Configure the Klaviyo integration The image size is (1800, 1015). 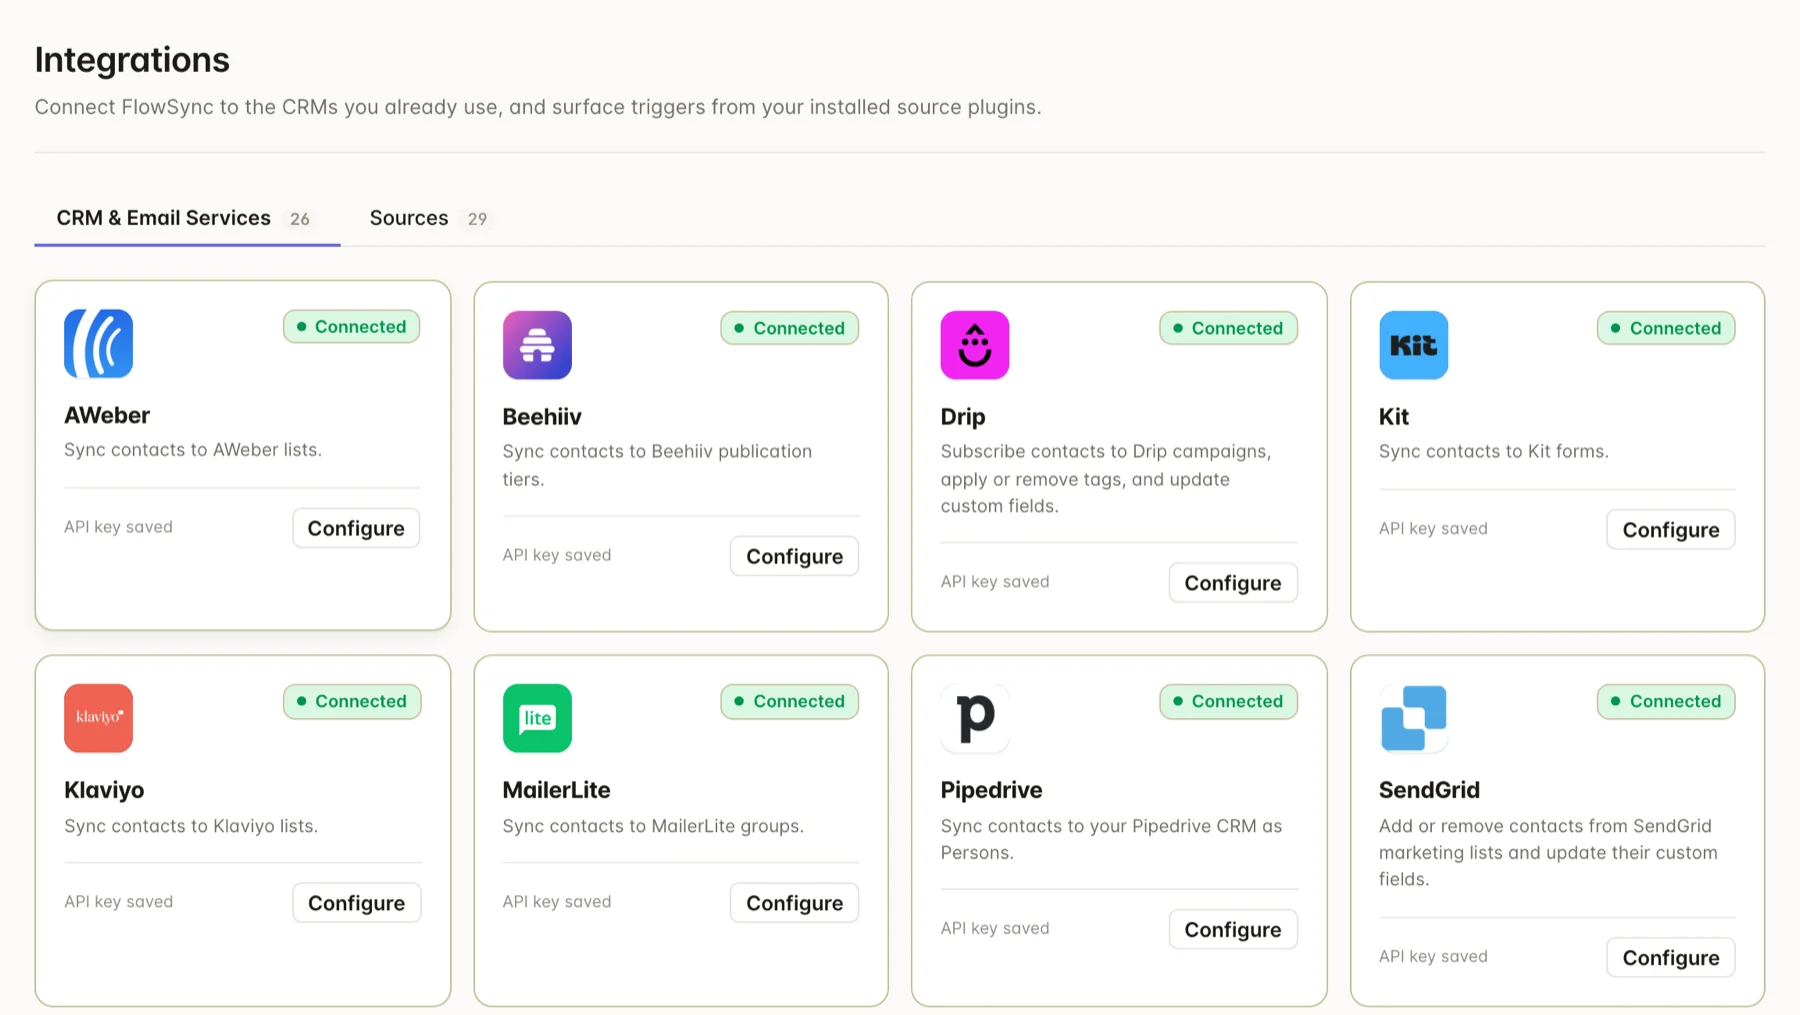click(x=356, y=903)
